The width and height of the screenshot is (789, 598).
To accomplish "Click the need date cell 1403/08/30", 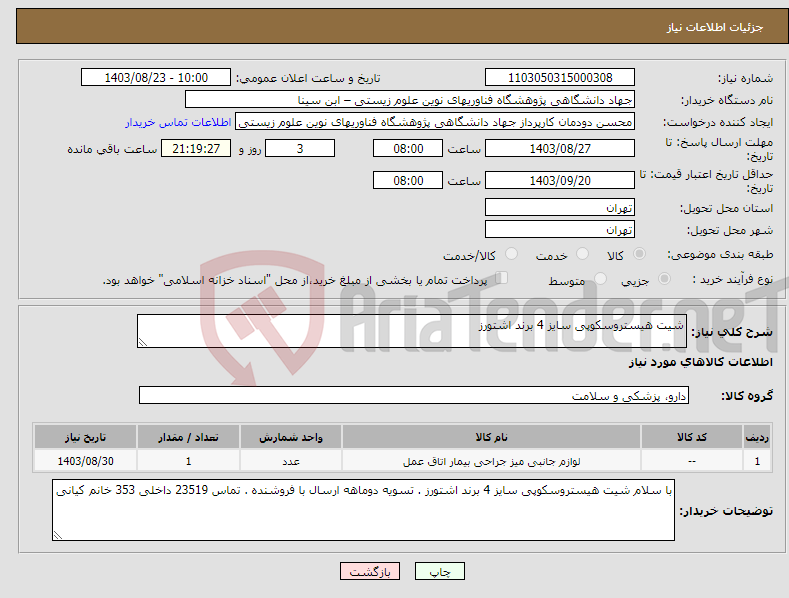I will [x=86, y=461].
